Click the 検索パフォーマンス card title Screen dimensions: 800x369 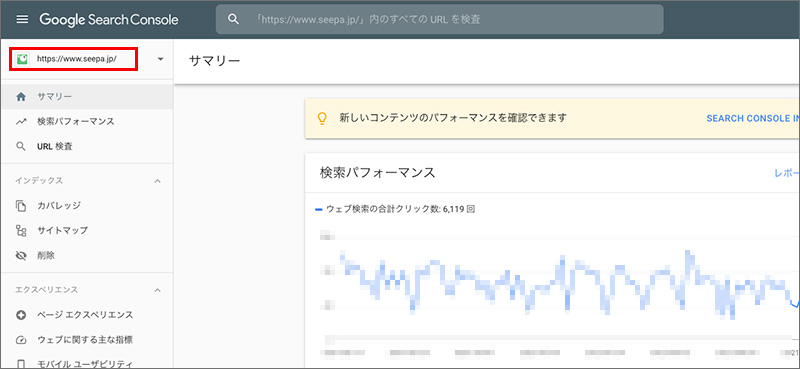click(378, 173)
